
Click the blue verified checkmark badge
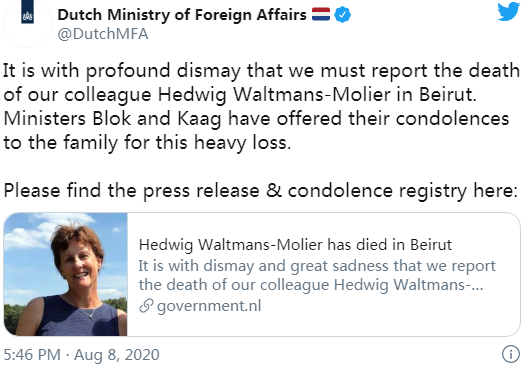tap(342, 15)
